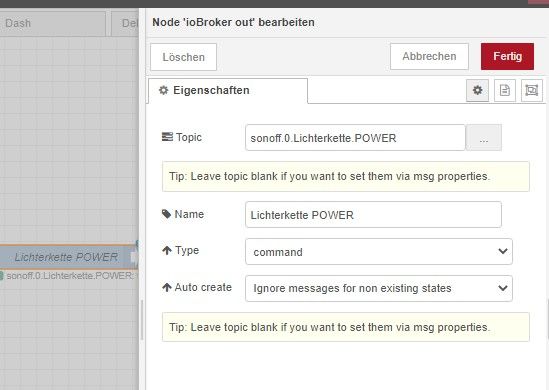Click the Type label
549x390 pixels.
(x=181, y=250)
